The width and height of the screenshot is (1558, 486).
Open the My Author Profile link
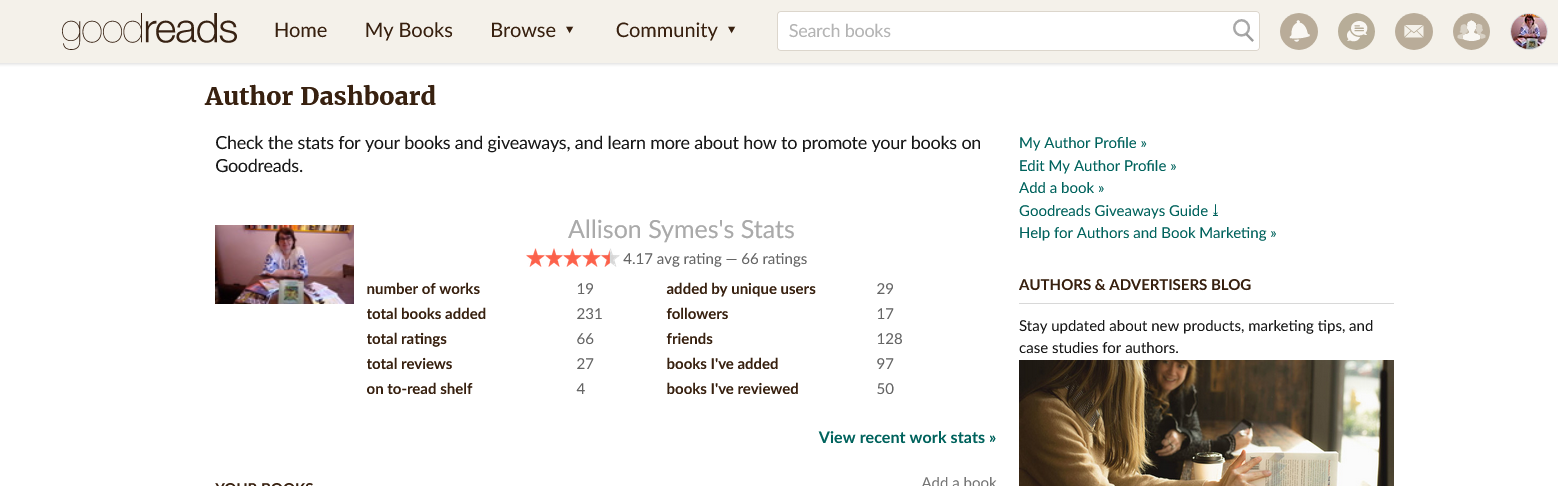(x=1082, y=143)
